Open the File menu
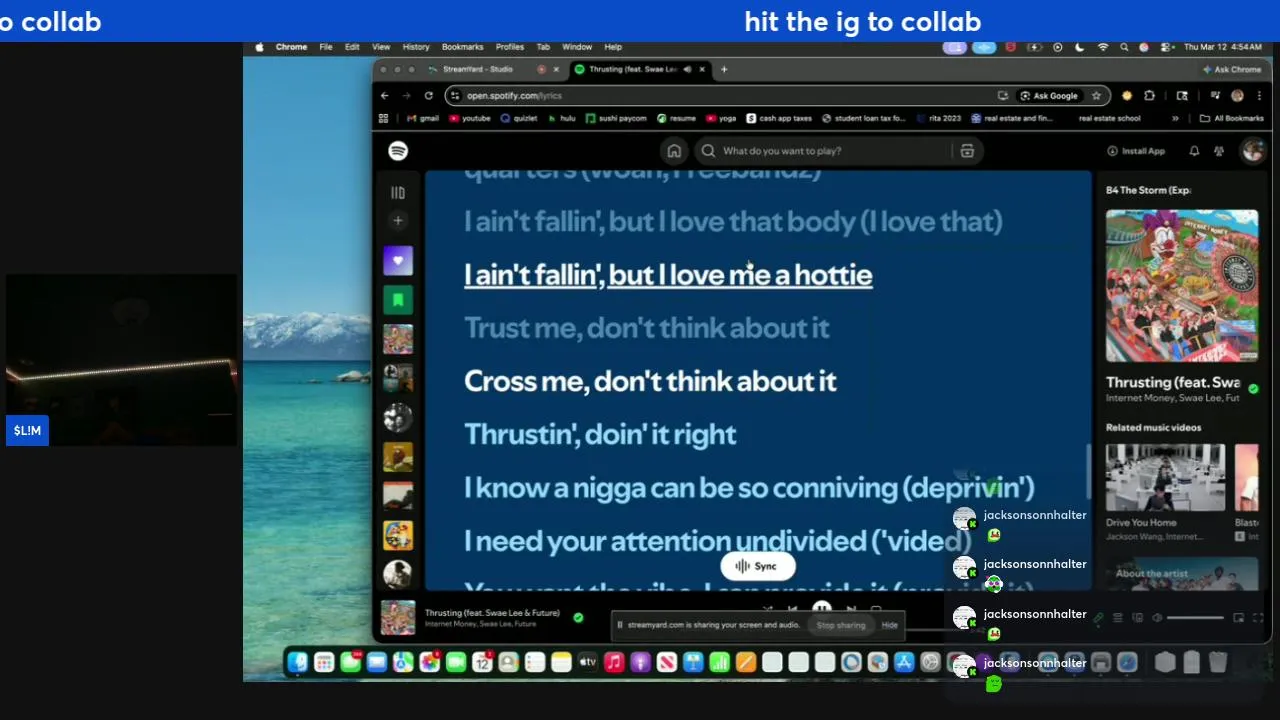Image resolution: width=1280 pixels, height=720 pixels. pos(326,47)
